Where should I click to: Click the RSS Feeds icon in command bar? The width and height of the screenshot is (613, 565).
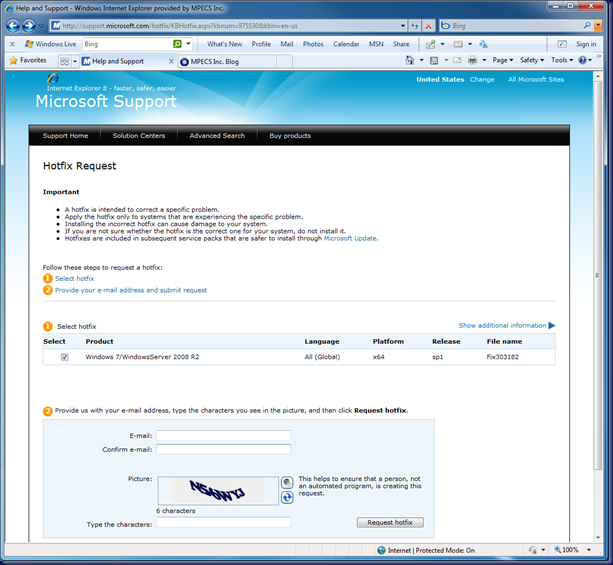(434, 60)
